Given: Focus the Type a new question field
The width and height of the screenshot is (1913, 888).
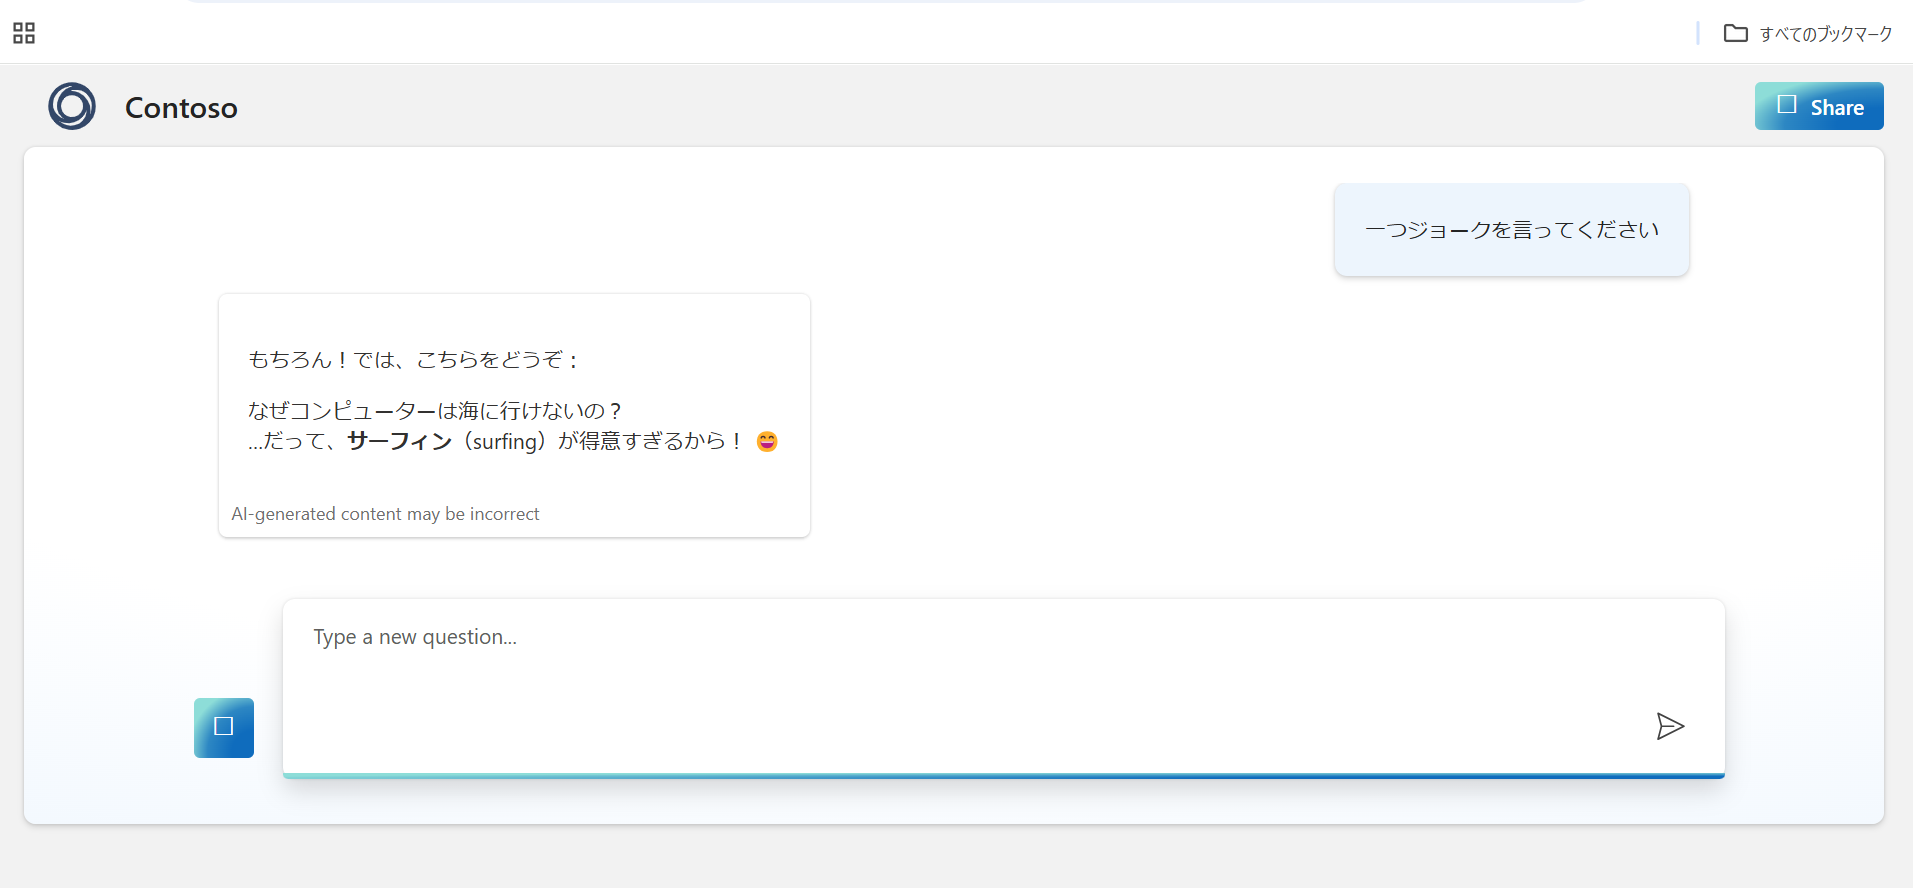Looking at the screenshot, I should [x=1003, y=686].
